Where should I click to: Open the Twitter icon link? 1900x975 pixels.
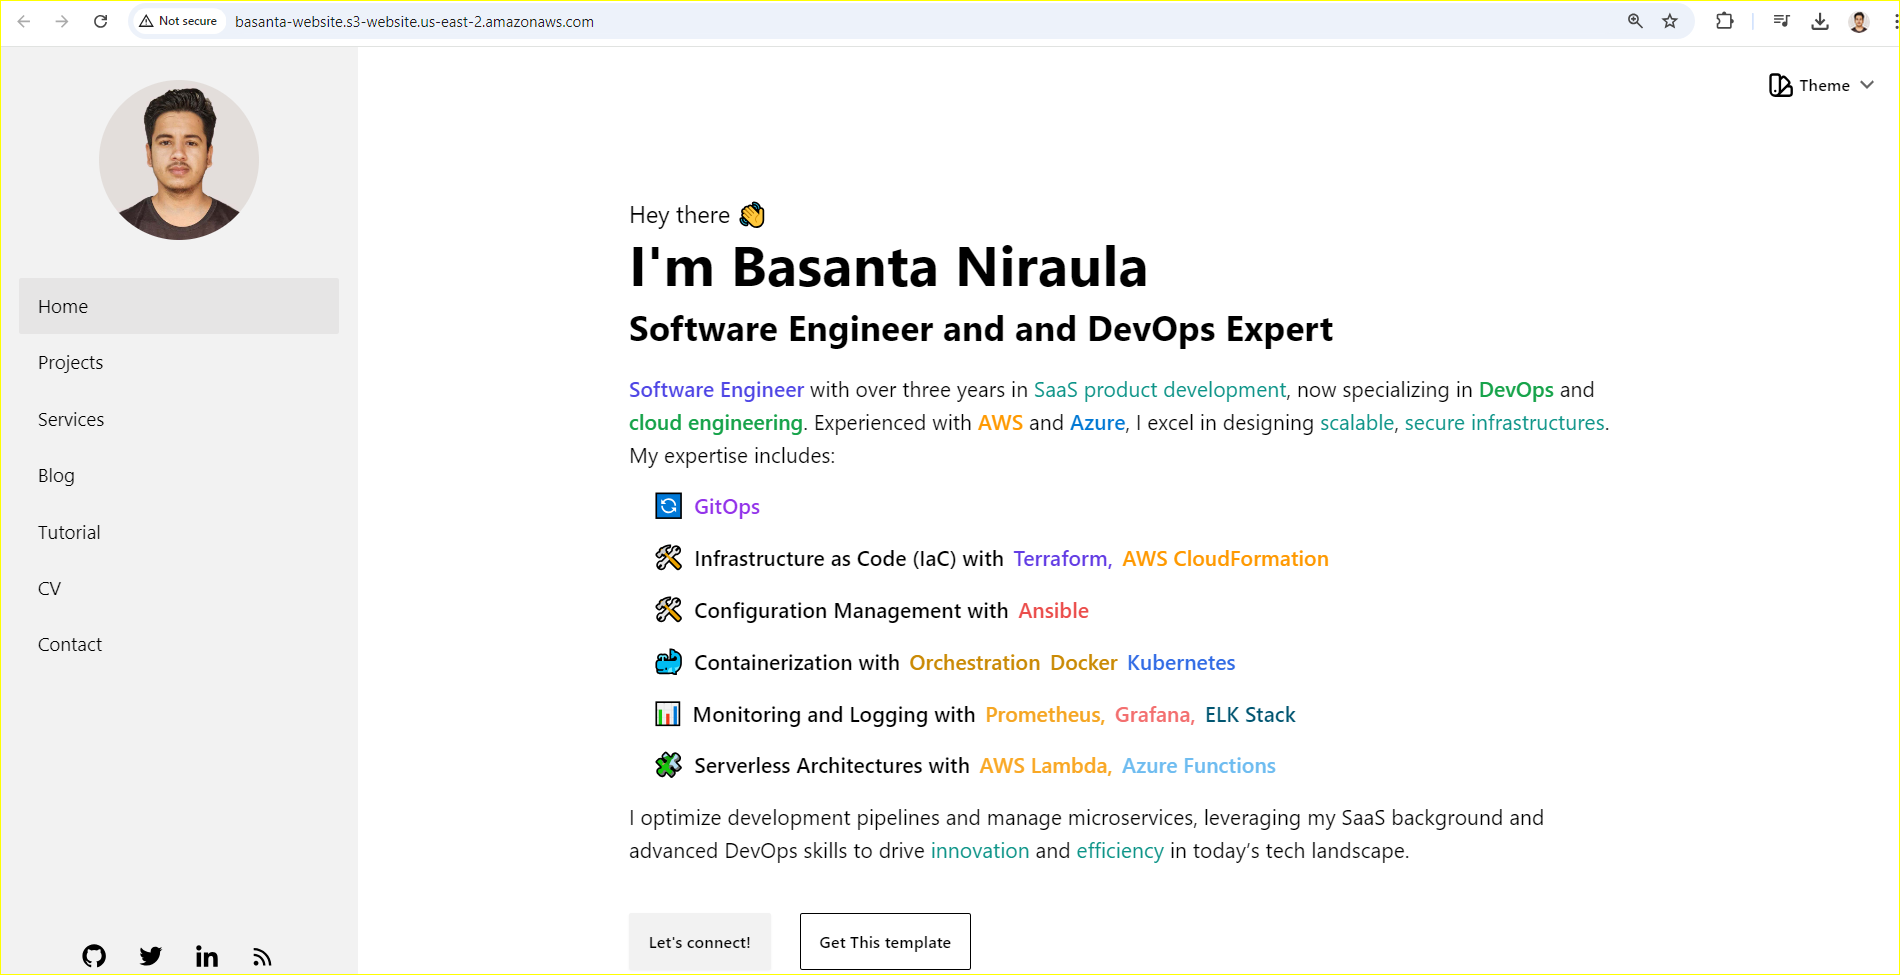[x=151, y=956]
